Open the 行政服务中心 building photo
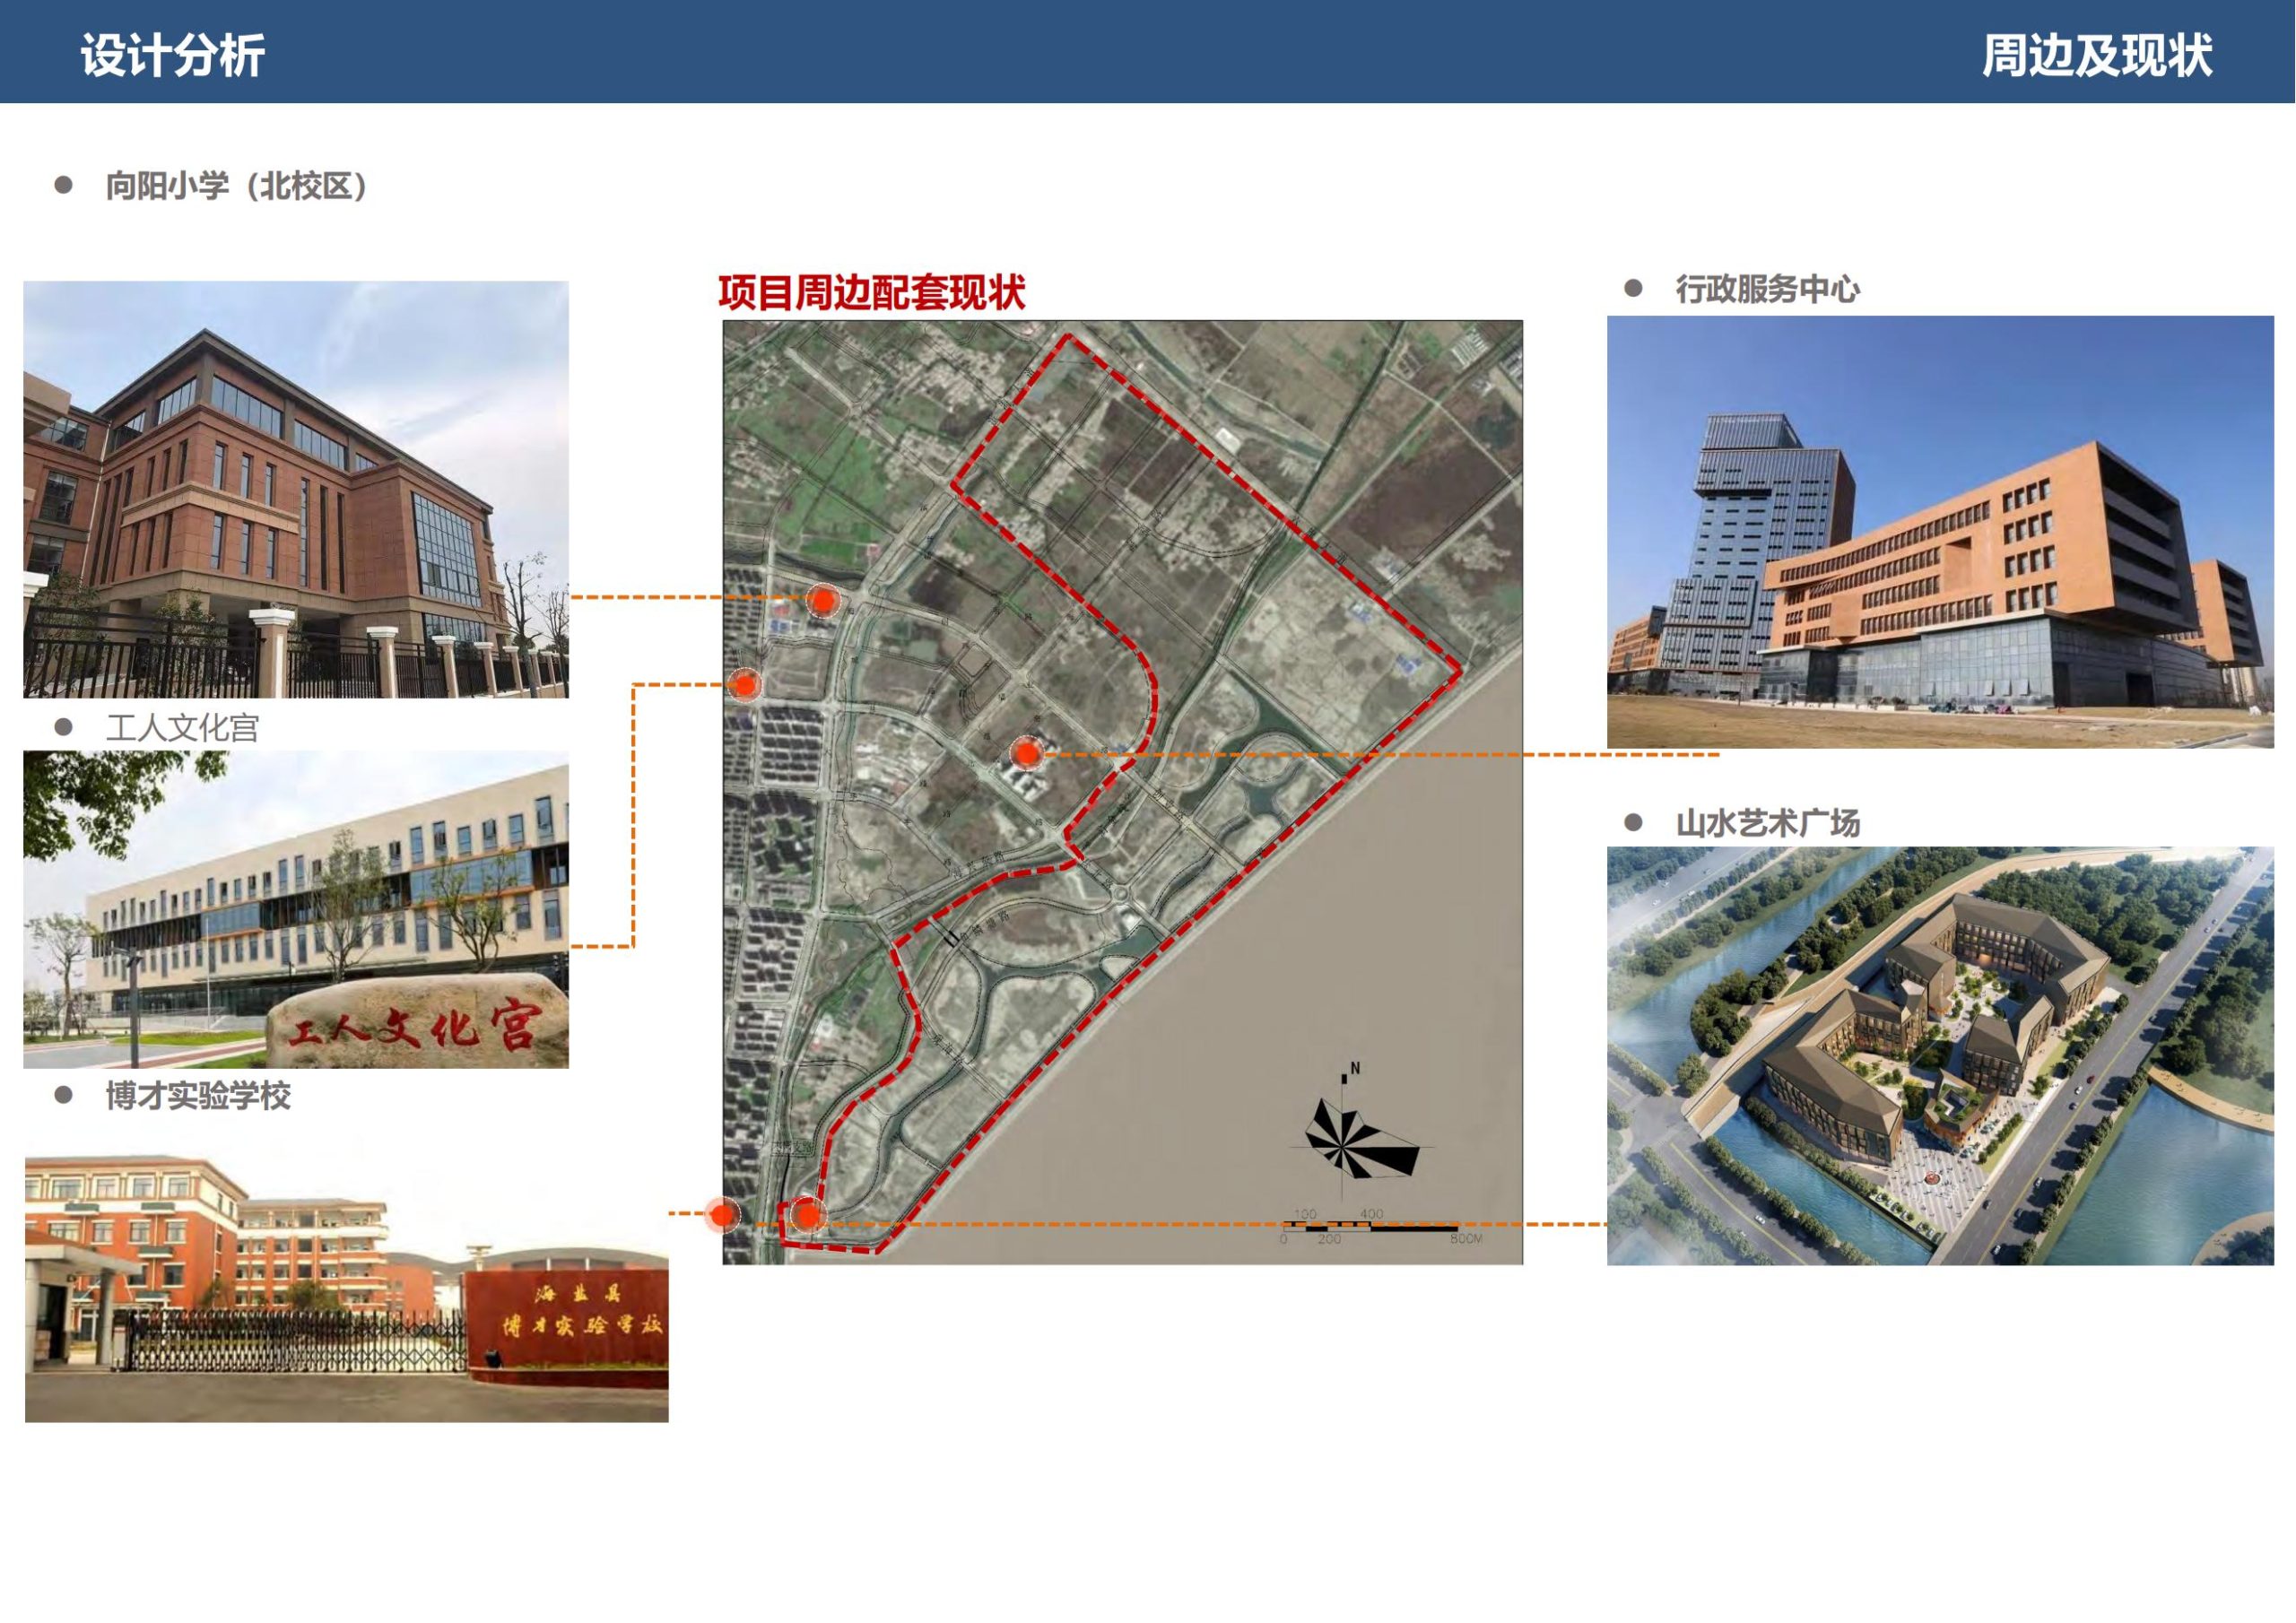2296x1623 pixels. coord(1940,532)
